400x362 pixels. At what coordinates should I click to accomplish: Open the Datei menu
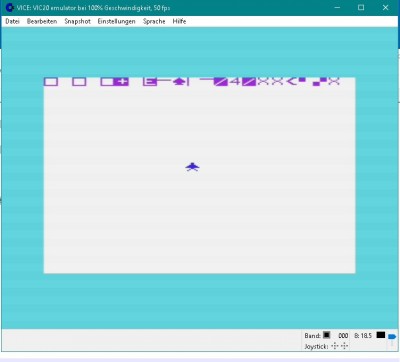pyautogui.click(x=12, y=21)
